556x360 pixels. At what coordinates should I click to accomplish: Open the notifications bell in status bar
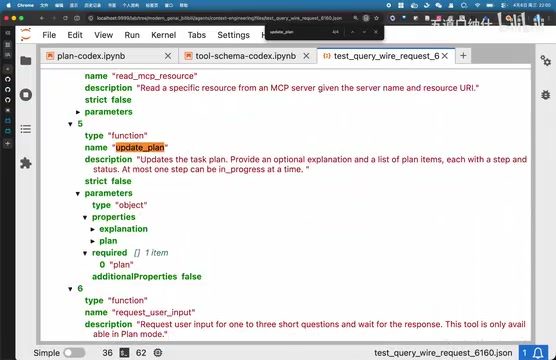538,353
